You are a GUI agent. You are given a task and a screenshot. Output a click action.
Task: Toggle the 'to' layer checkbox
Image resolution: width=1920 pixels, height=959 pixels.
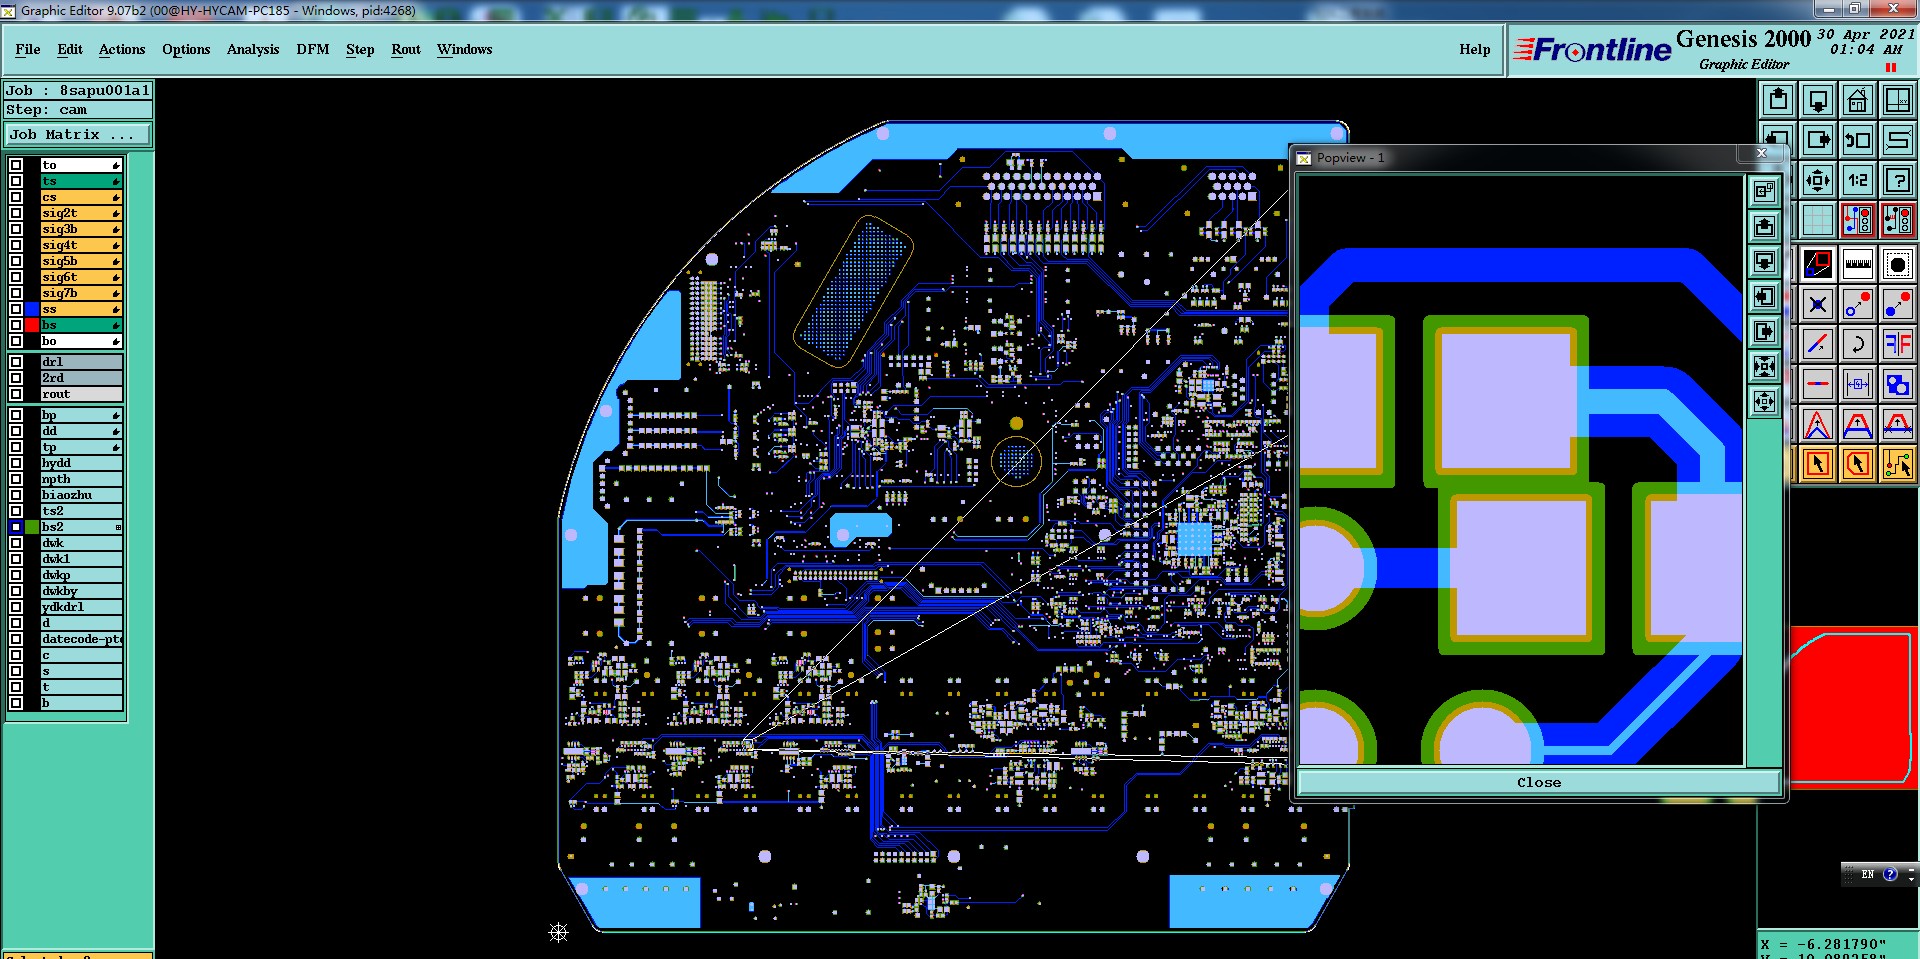(x=16, y=165)
